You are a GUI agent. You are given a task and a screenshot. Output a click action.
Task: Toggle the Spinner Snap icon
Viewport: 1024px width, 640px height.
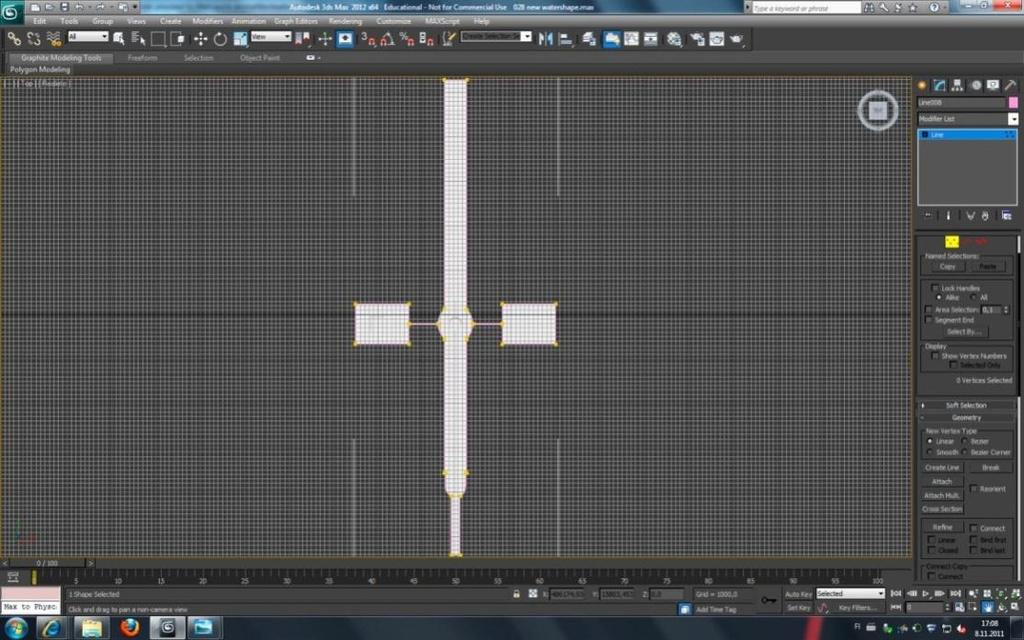[426, 39]
